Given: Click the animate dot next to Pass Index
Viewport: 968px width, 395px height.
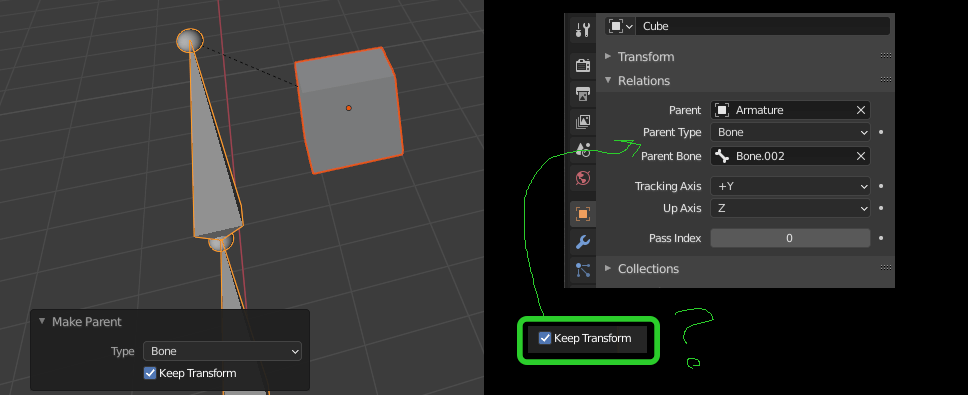Looking at the screenshot, I should pyautogui.click(x=881, y=238).
